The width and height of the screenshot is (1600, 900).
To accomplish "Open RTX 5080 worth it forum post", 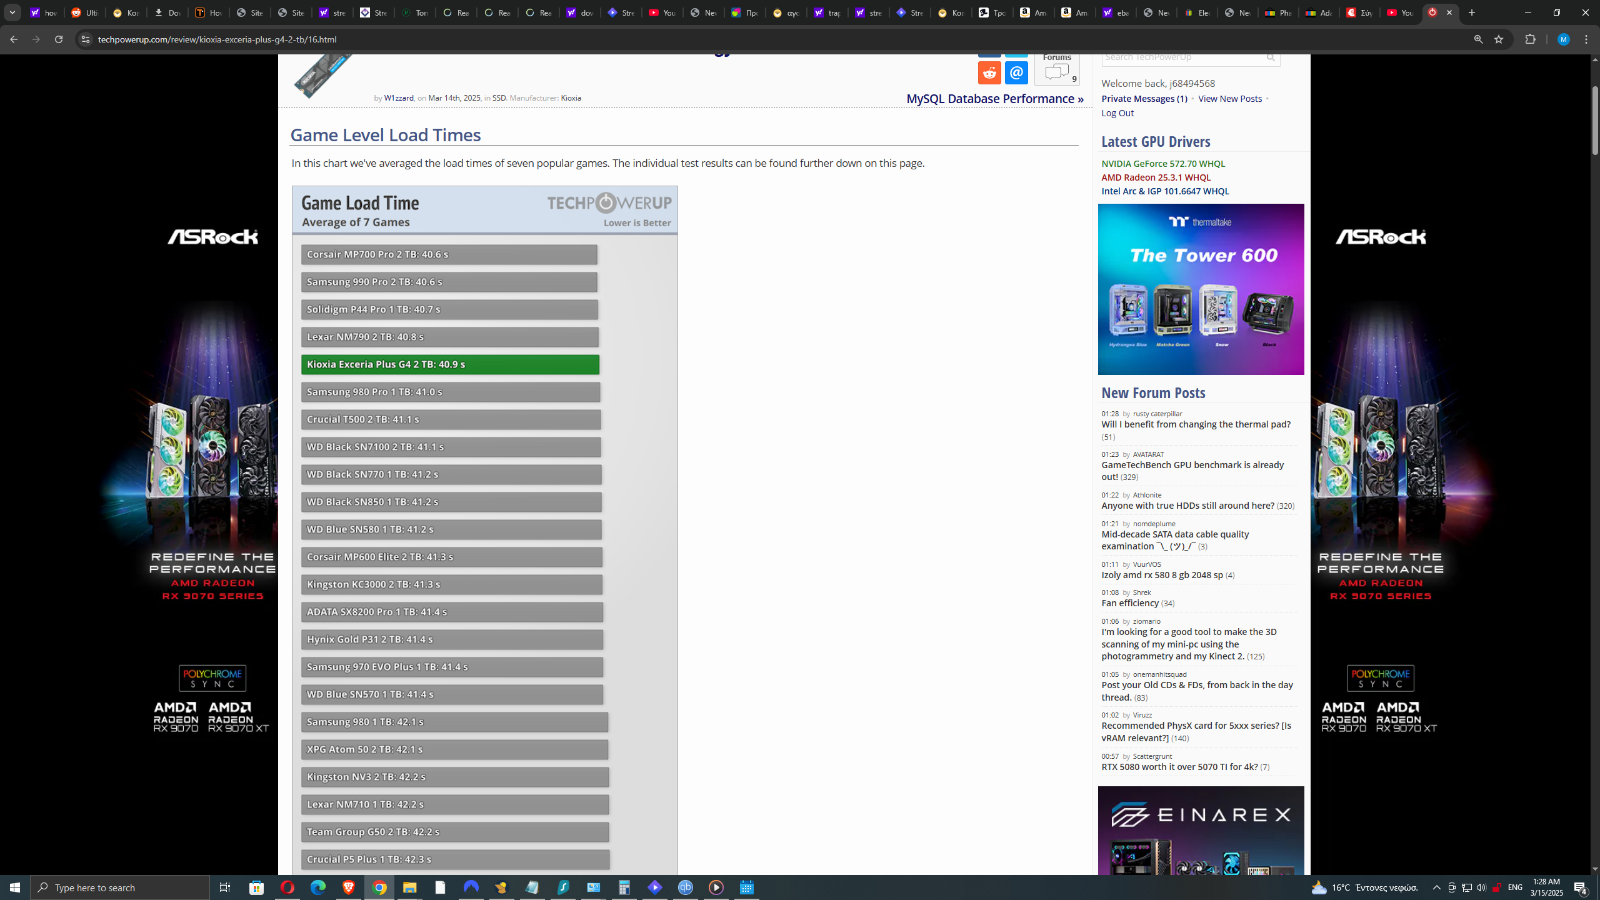I will point(1179,767).
